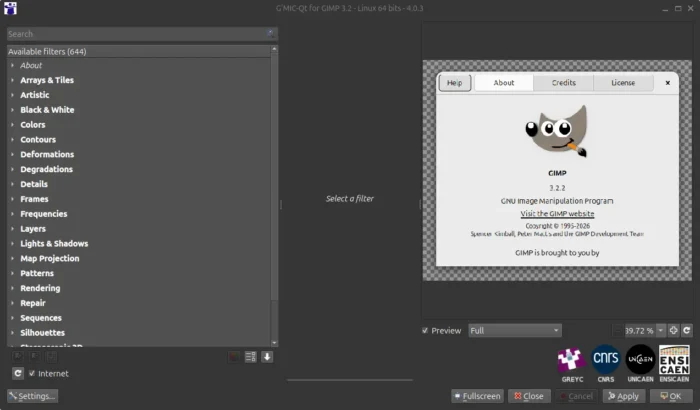Select Details in the filter tree

(34, 184)
